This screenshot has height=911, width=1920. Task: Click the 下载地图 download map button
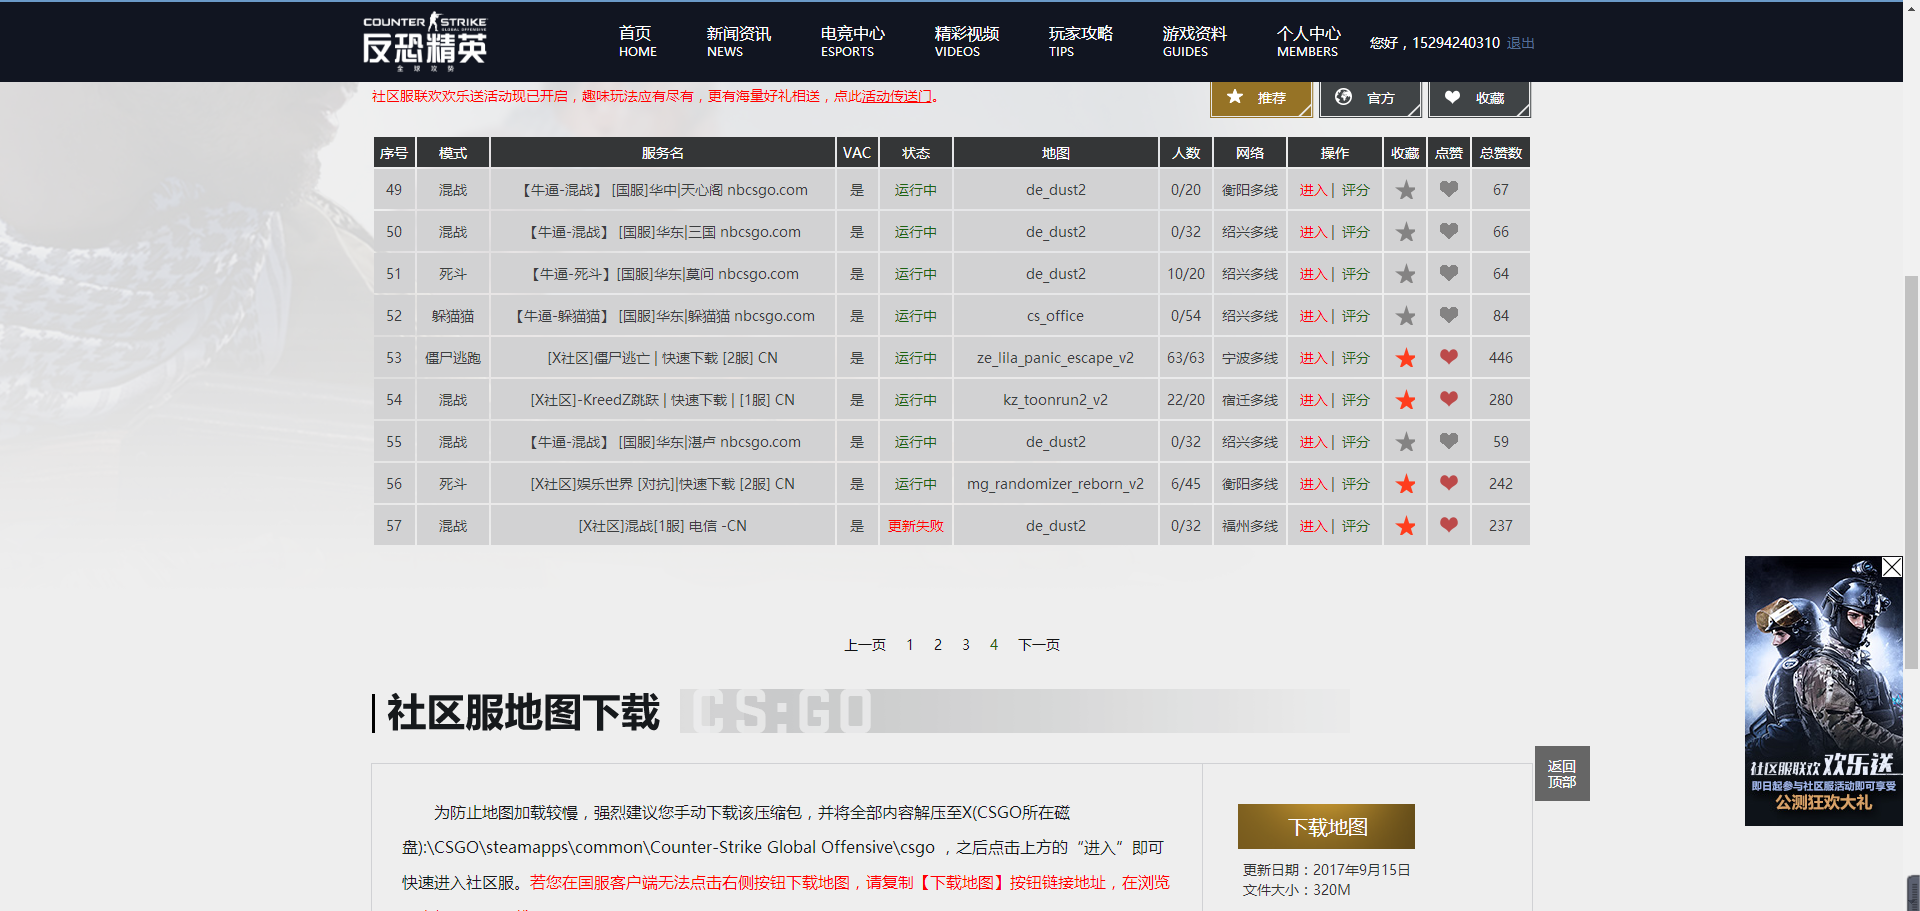coord(1325,826)
